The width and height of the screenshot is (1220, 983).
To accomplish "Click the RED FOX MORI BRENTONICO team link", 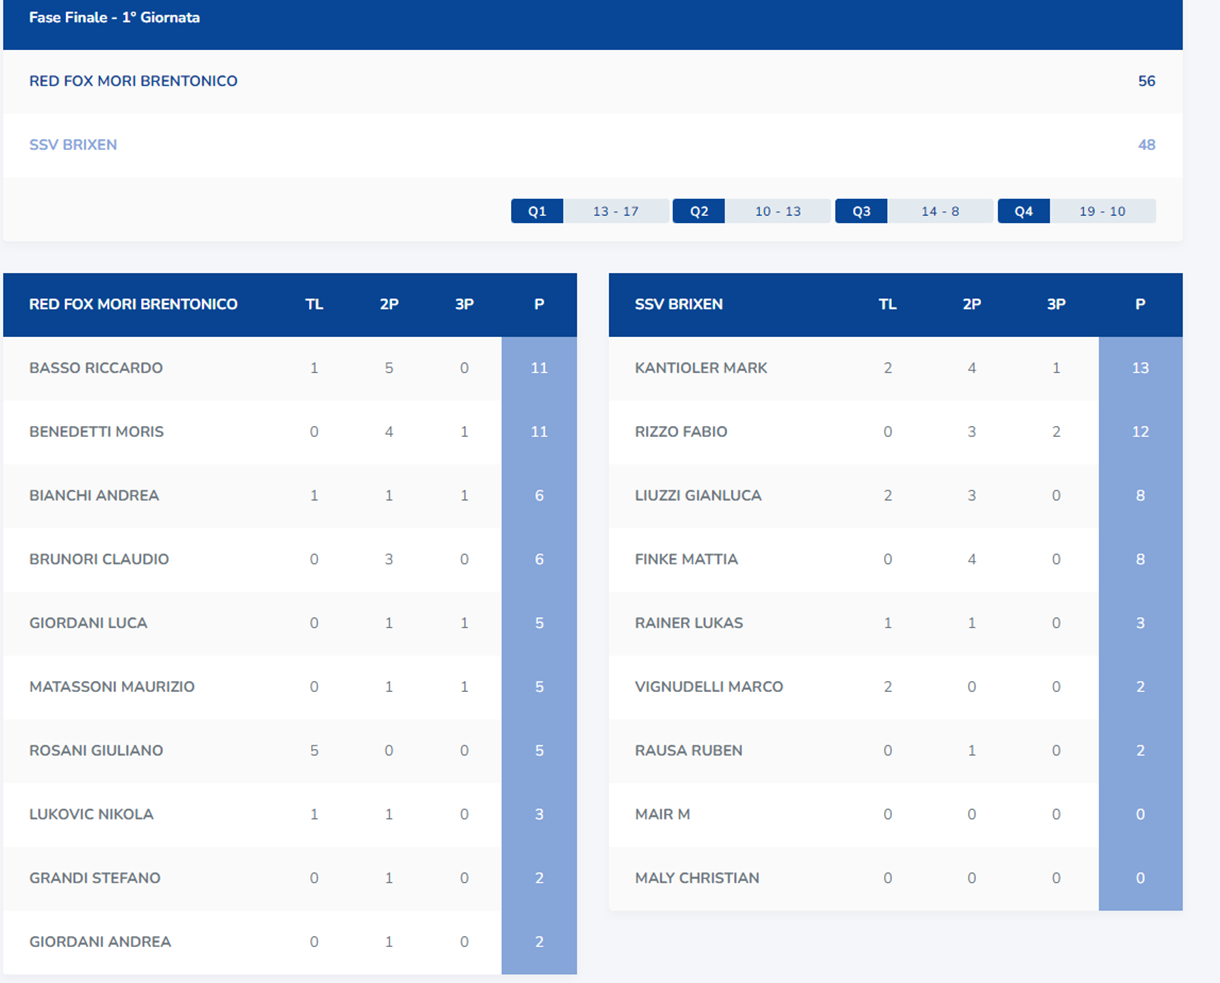I will (133, 81).
